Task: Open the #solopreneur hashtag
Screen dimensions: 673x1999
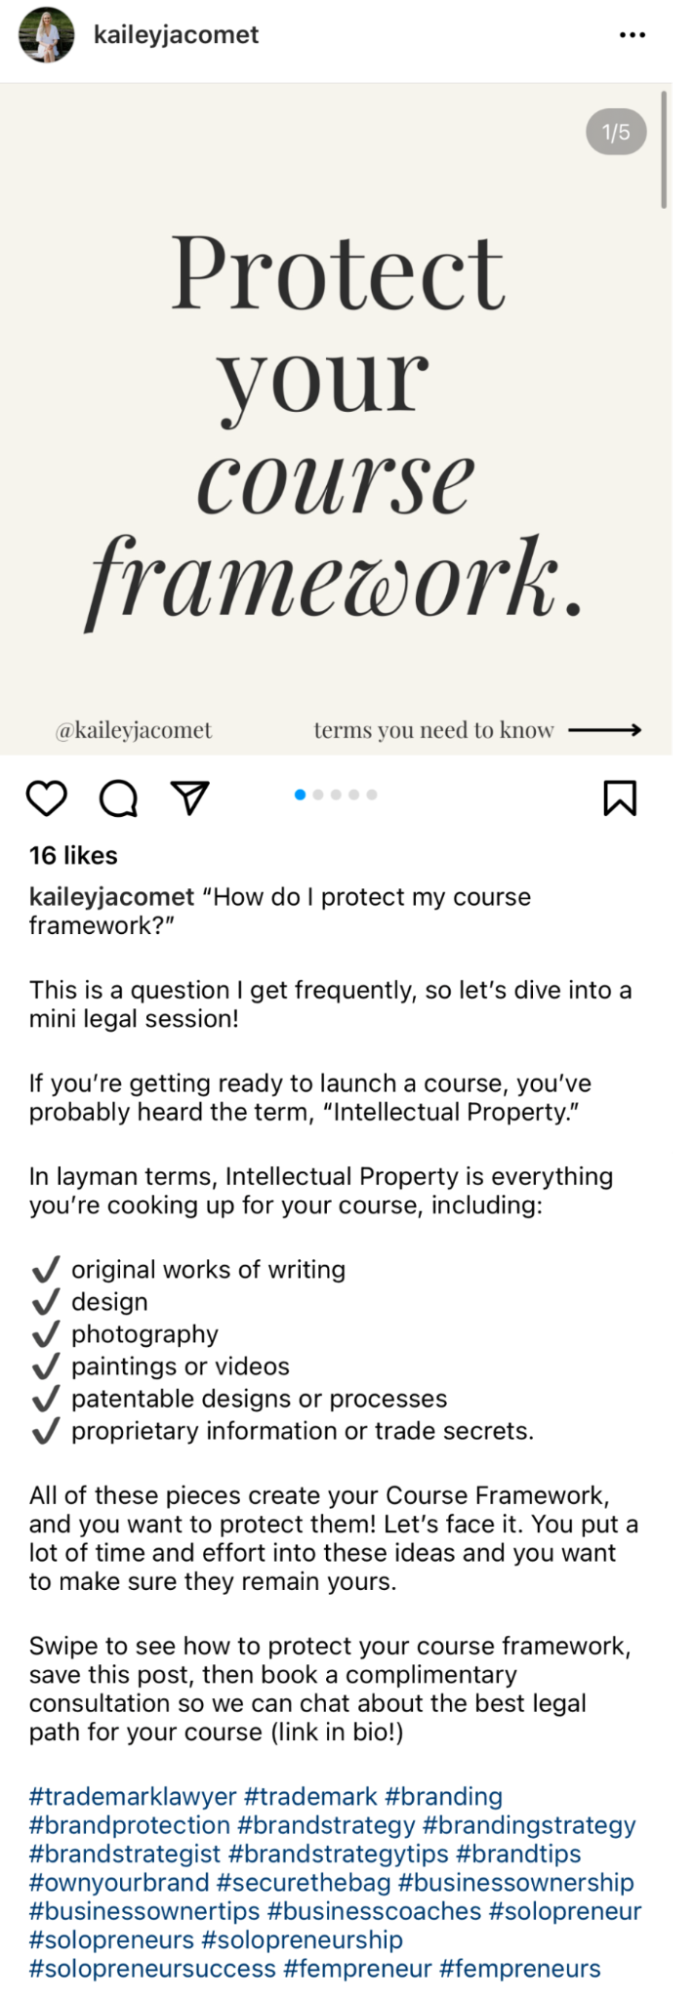Action: click(565, 1911)
